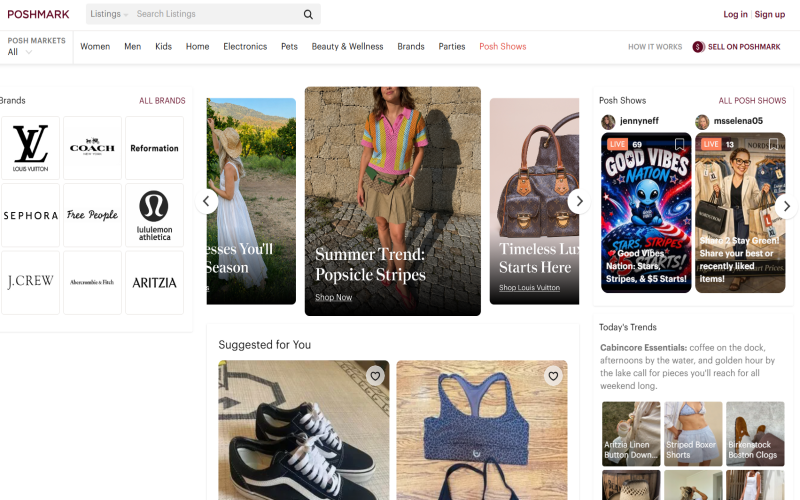Bookmark the jennyneff Good Vibes show
This screenshot has width=800, height=500.
point(679,144)
